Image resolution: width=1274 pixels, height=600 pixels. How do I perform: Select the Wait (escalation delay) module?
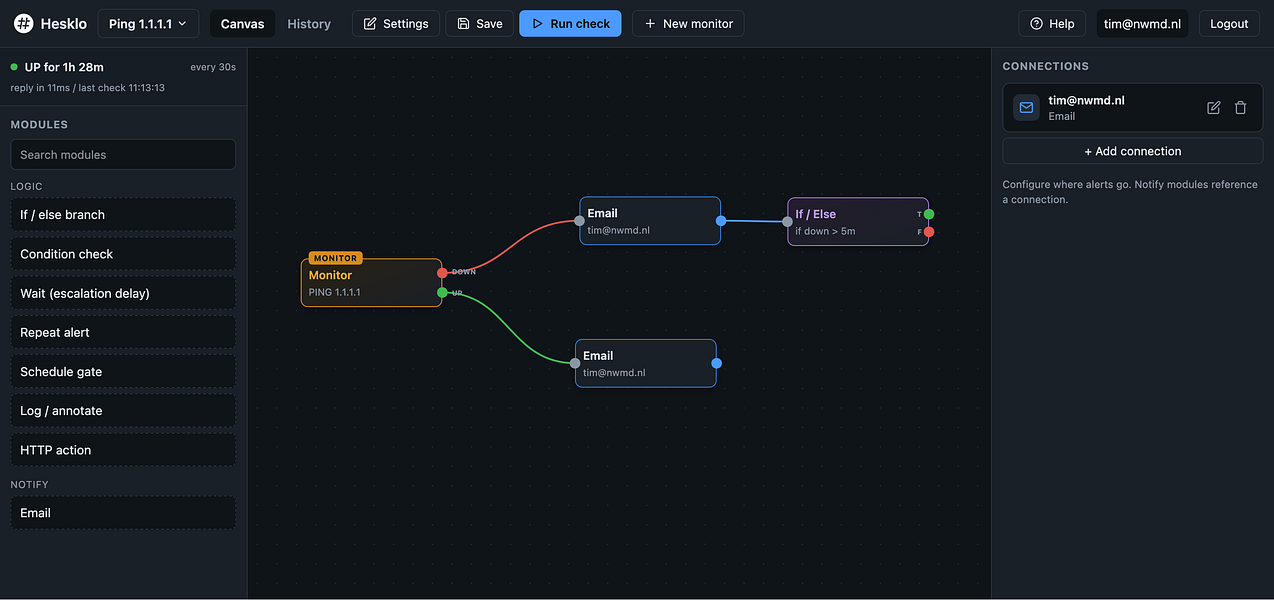pyautogui.click(x=123, y=293)
